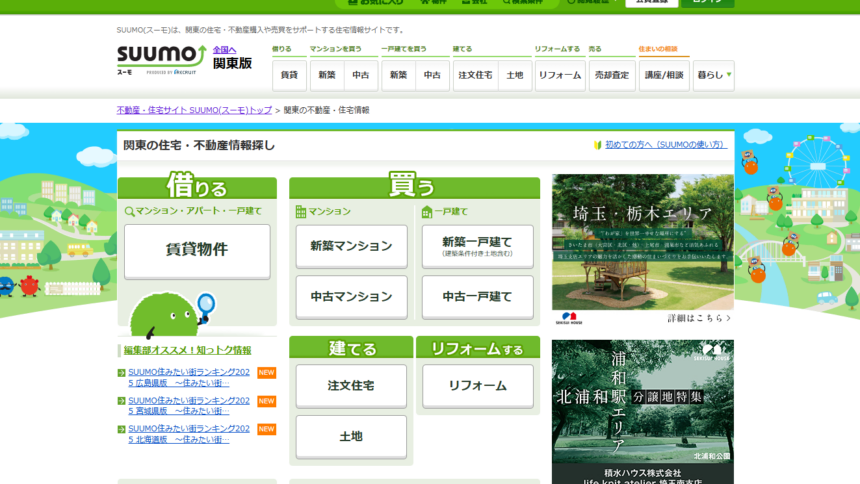Click the NEW badge on the 北海道版 ranking
860x484 pixels.
(266, 429)
